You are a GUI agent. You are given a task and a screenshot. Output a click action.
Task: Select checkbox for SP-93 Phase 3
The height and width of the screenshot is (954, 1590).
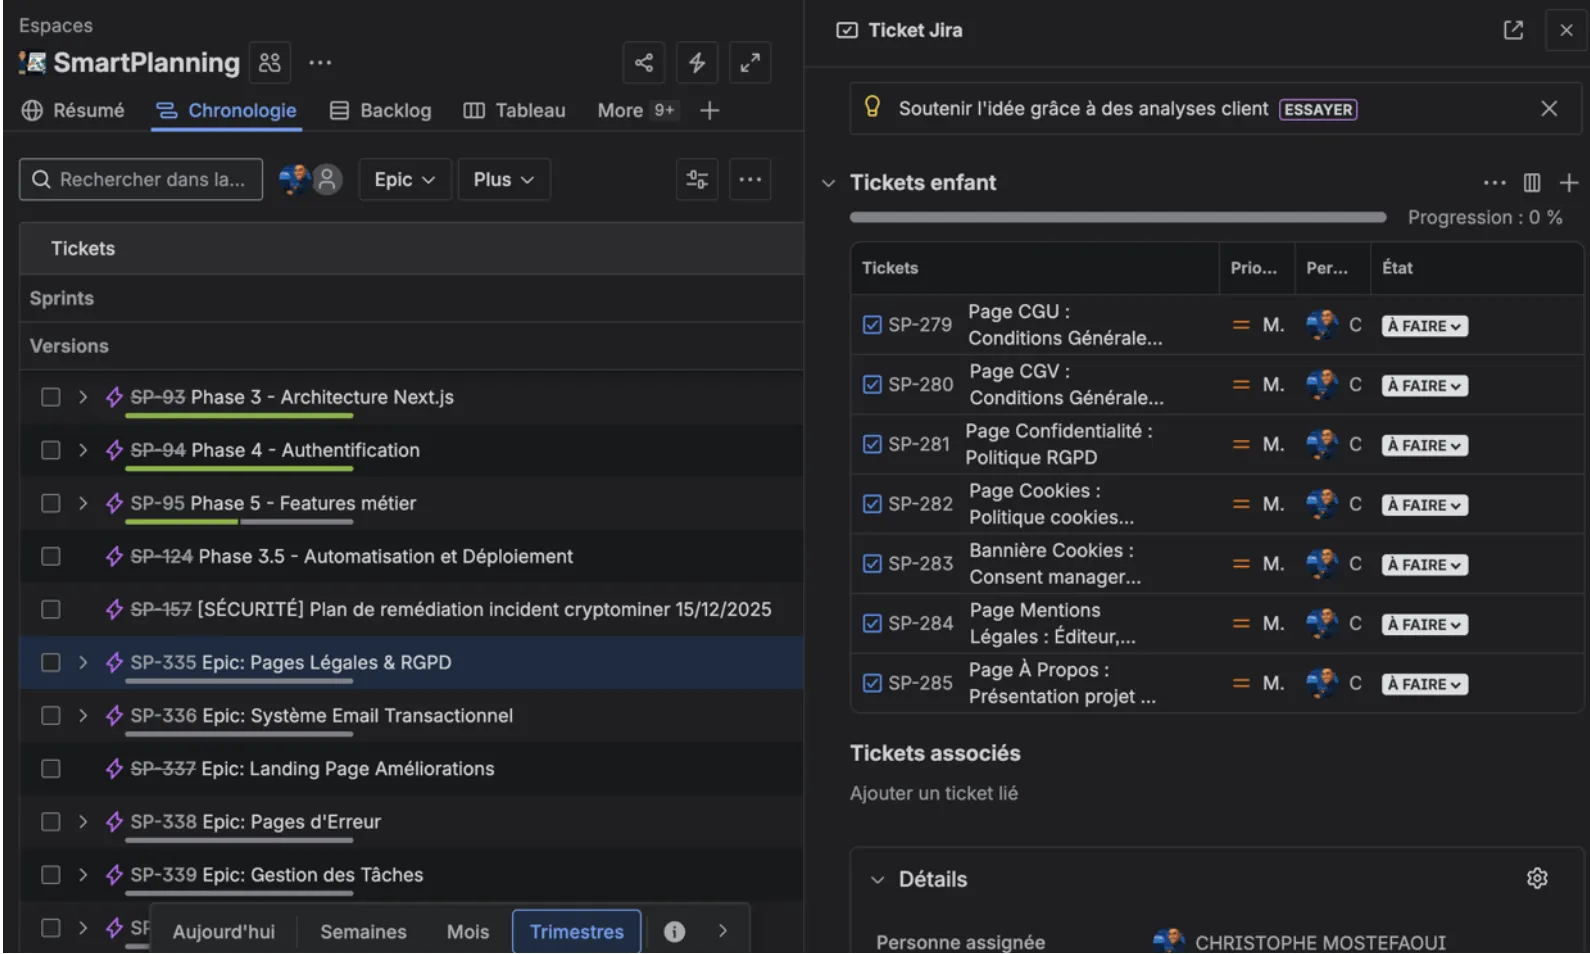[50, 397]
